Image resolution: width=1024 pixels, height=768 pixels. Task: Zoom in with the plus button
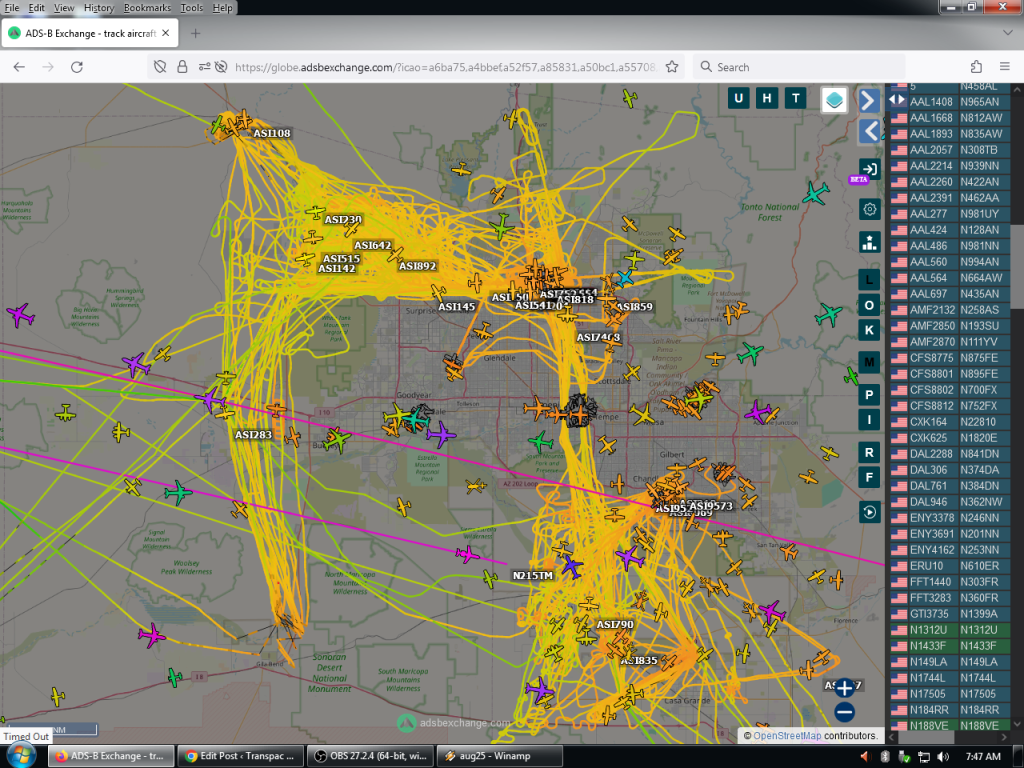point(844,687)
